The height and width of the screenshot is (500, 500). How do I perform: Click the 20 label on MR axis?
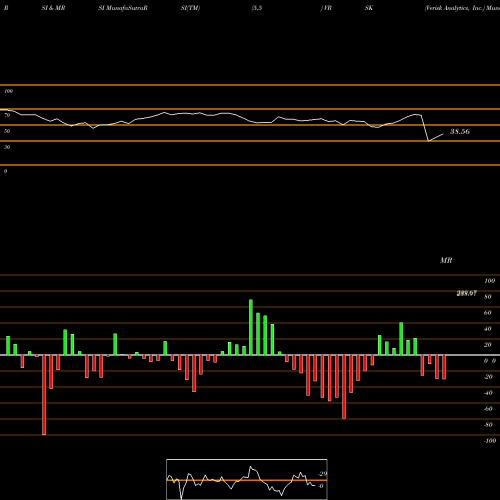[488, 345]
